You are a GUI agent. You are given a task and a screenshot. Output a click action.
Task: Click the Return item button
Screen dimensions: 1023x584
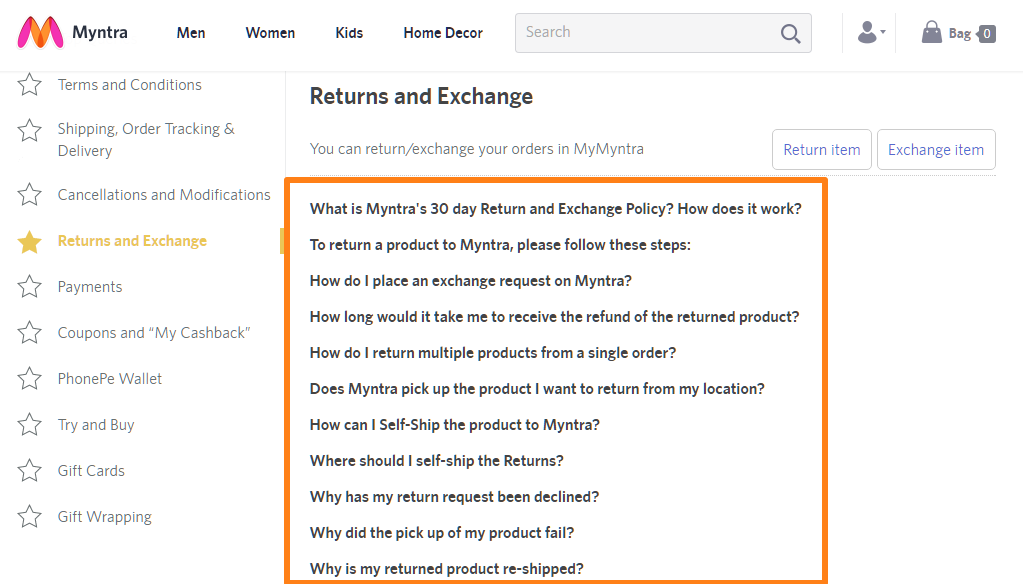[x=821, y=149]
